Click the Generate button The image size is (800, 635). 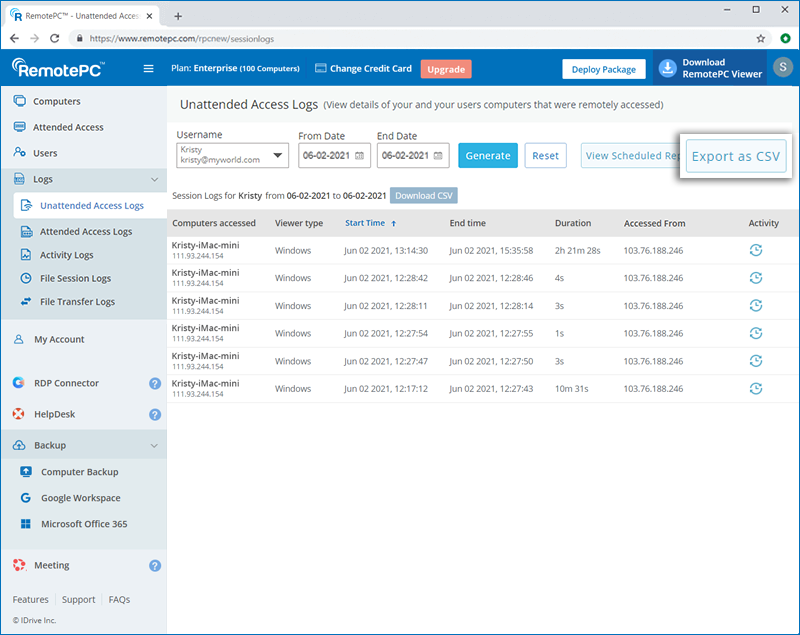[x=488, y=156]
